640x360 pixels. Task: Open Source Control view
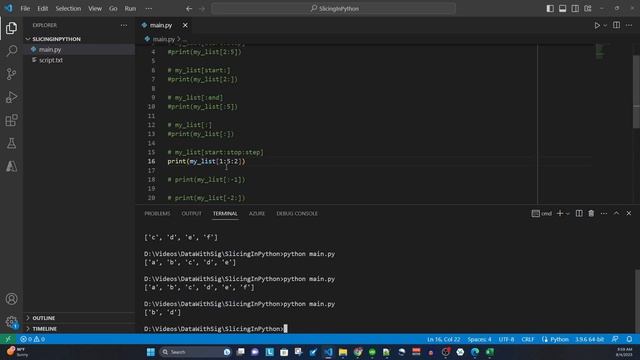coord(11,74)
